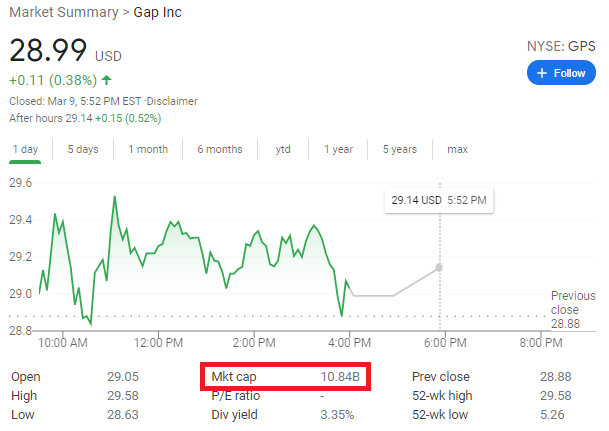Switch to the 5 days tab
Viewport: 609px width, 431px height.
[x=83, y=149]
